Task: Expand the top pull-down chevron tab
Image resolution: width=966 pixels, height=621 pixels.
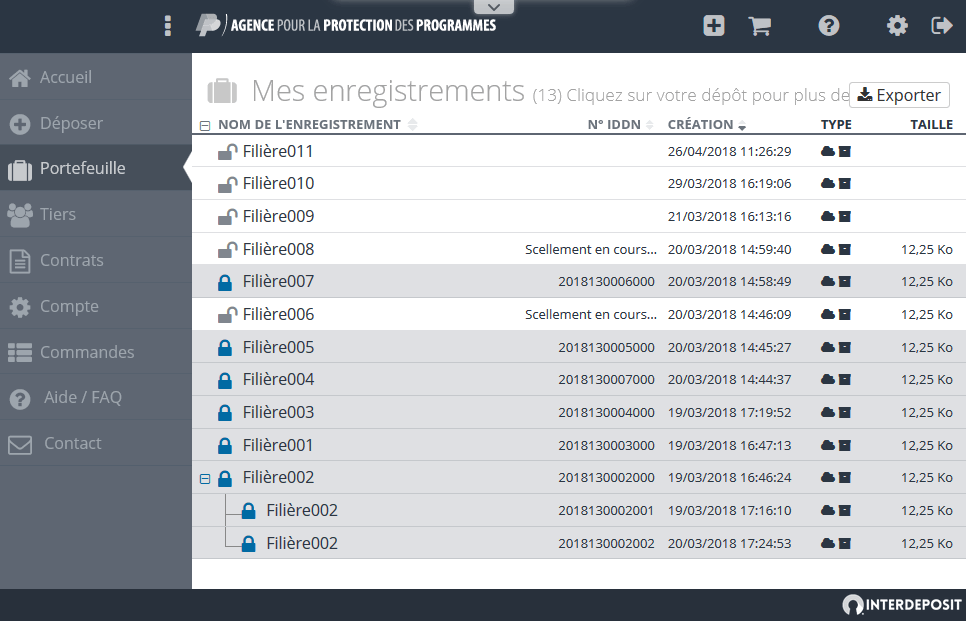Action: coord(493,7)
